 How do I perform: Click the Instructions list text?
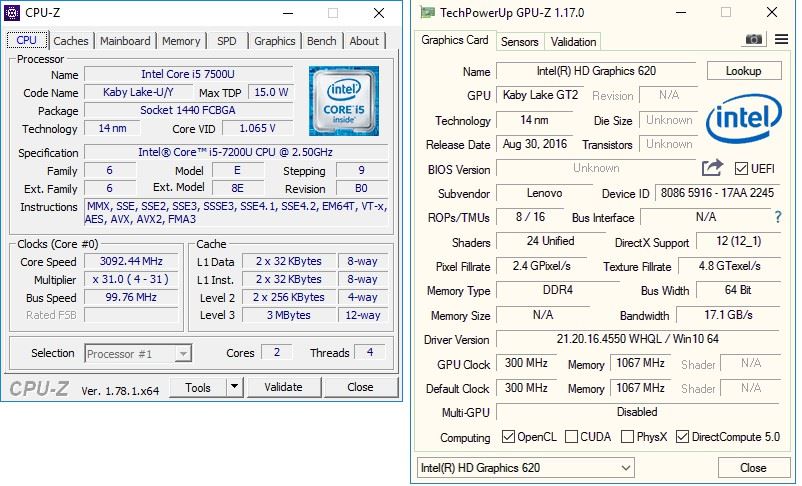236,213
